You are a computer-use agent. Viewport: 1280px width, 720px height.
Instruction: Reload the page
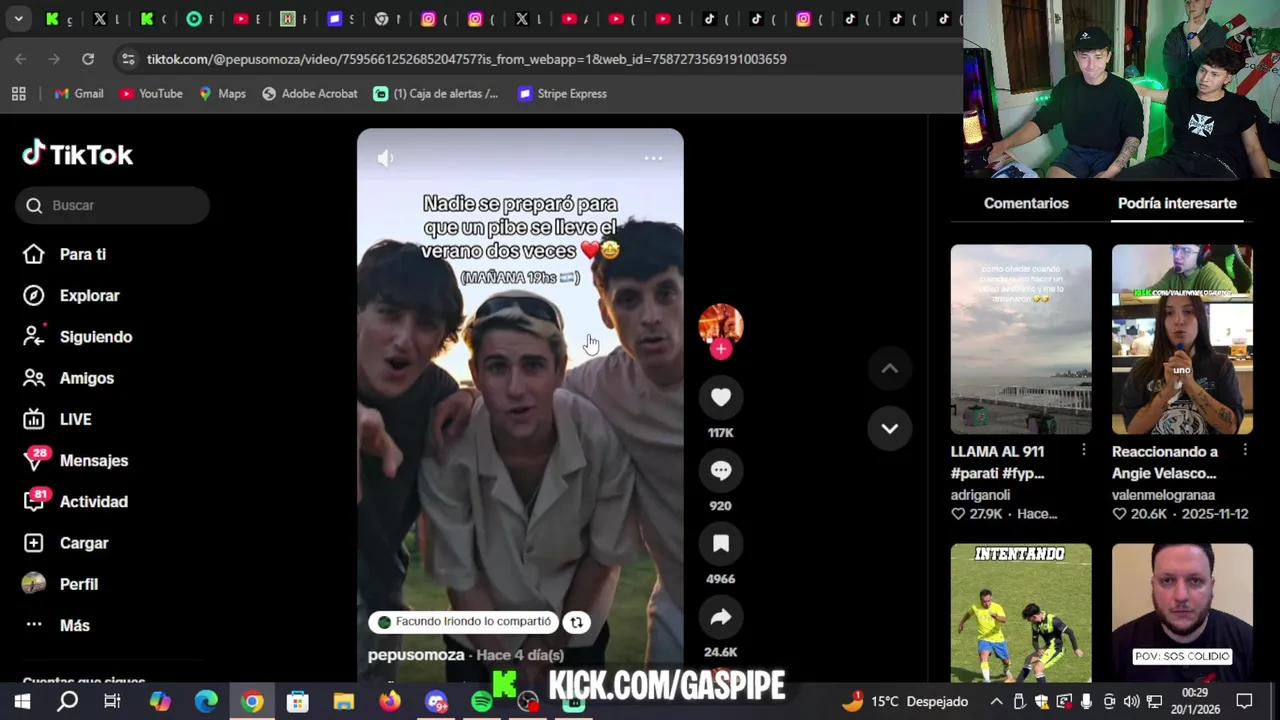[88, 59]
